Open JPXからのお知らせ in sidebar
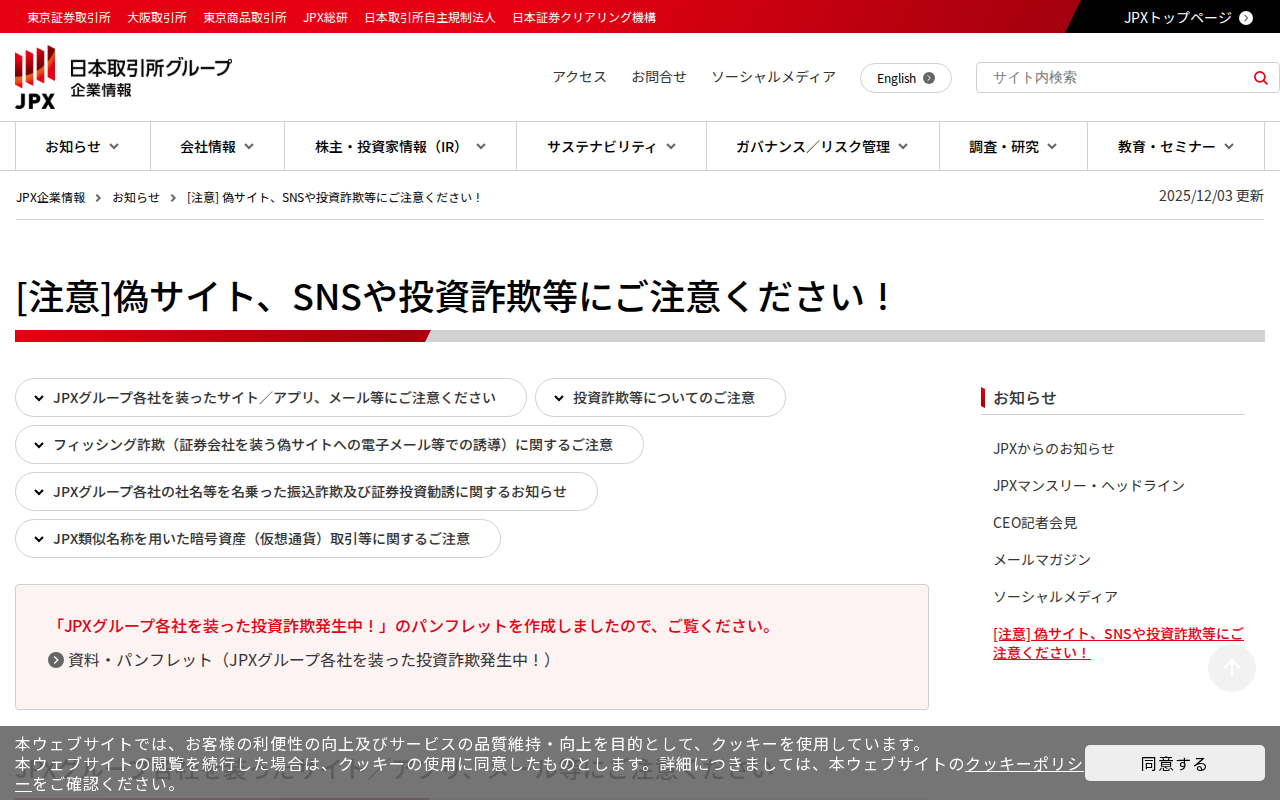The width and height of the screenshot is (1280, 800). pyautogui.click(x=1054, y=448)
